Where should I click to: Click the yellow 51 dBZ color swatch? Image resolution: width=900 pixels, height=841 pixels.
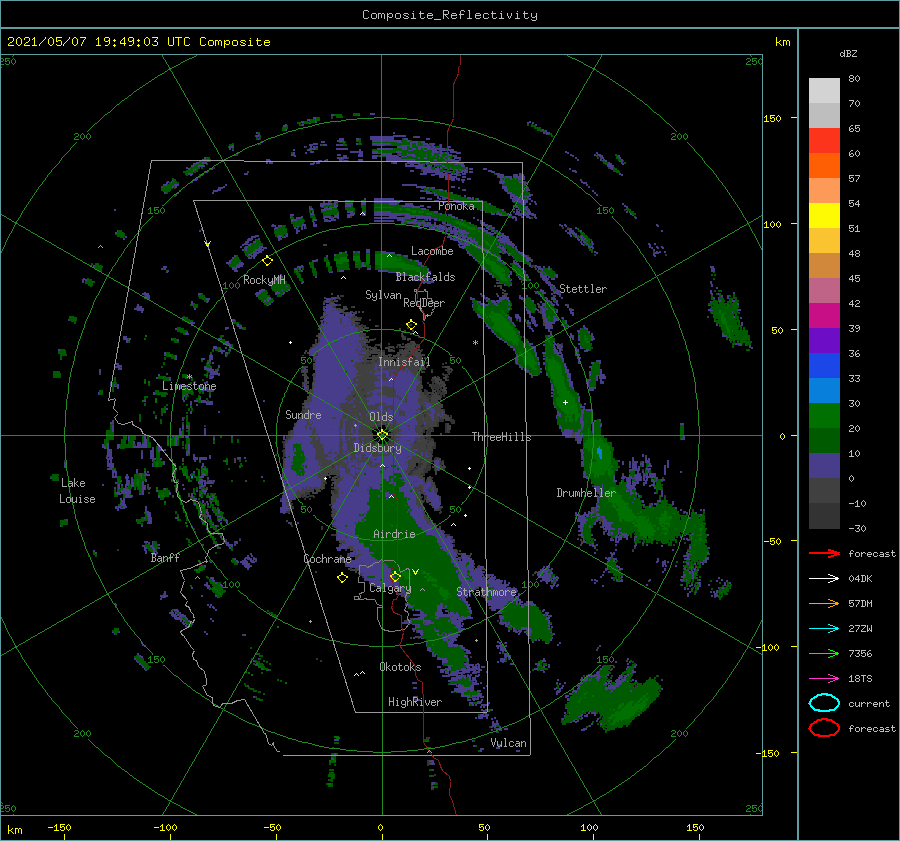tap(824, 216)
